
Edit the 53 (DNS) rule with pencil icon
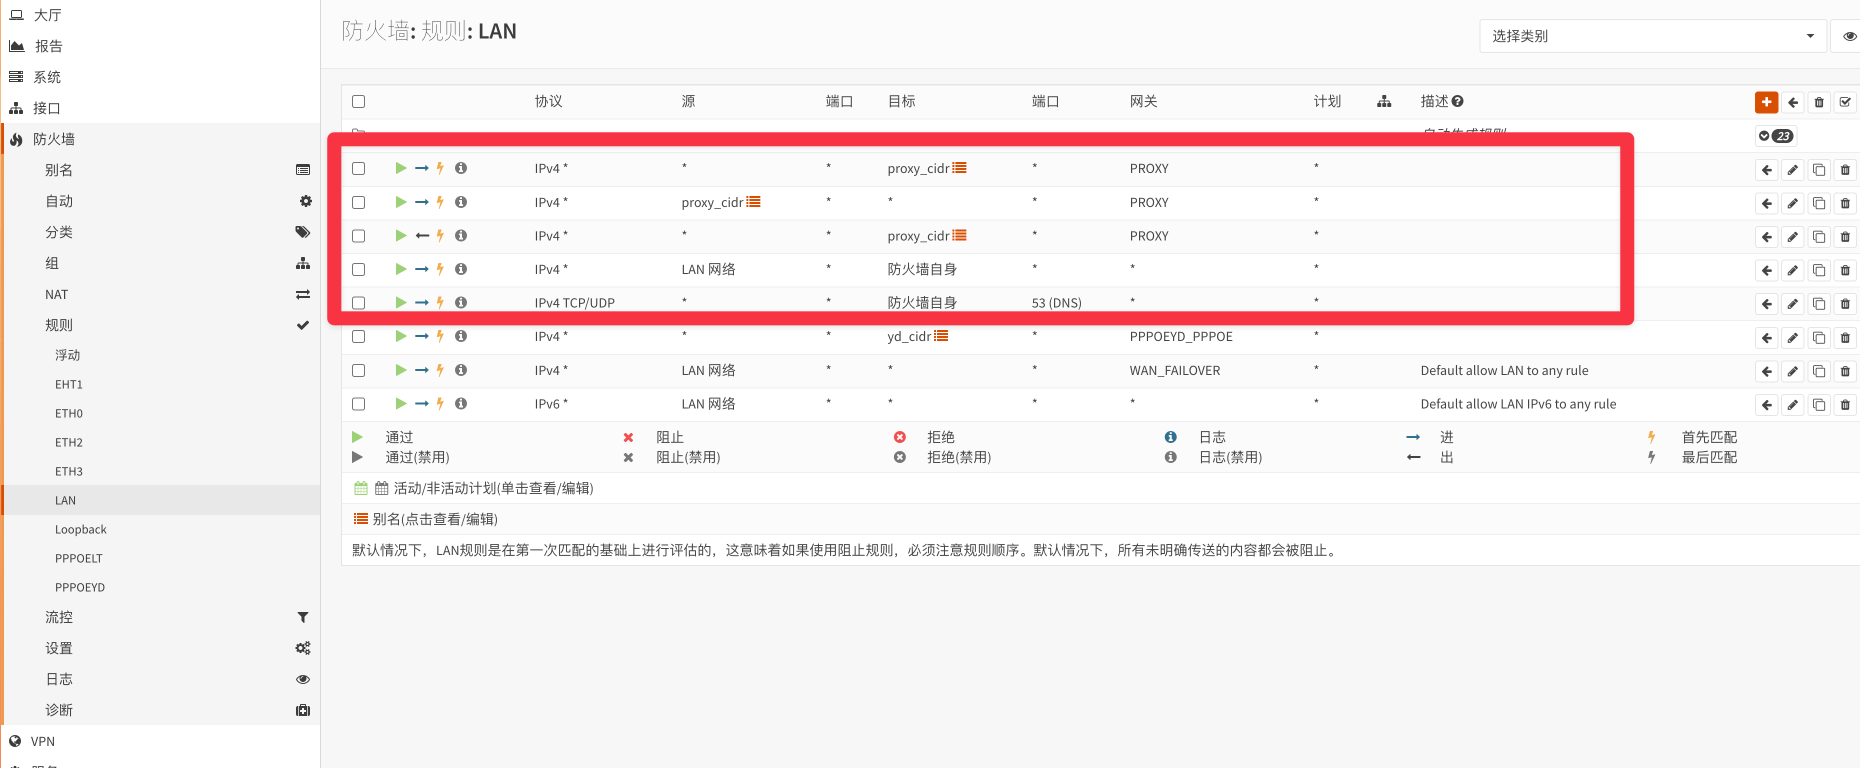[x=1793, y=304]
